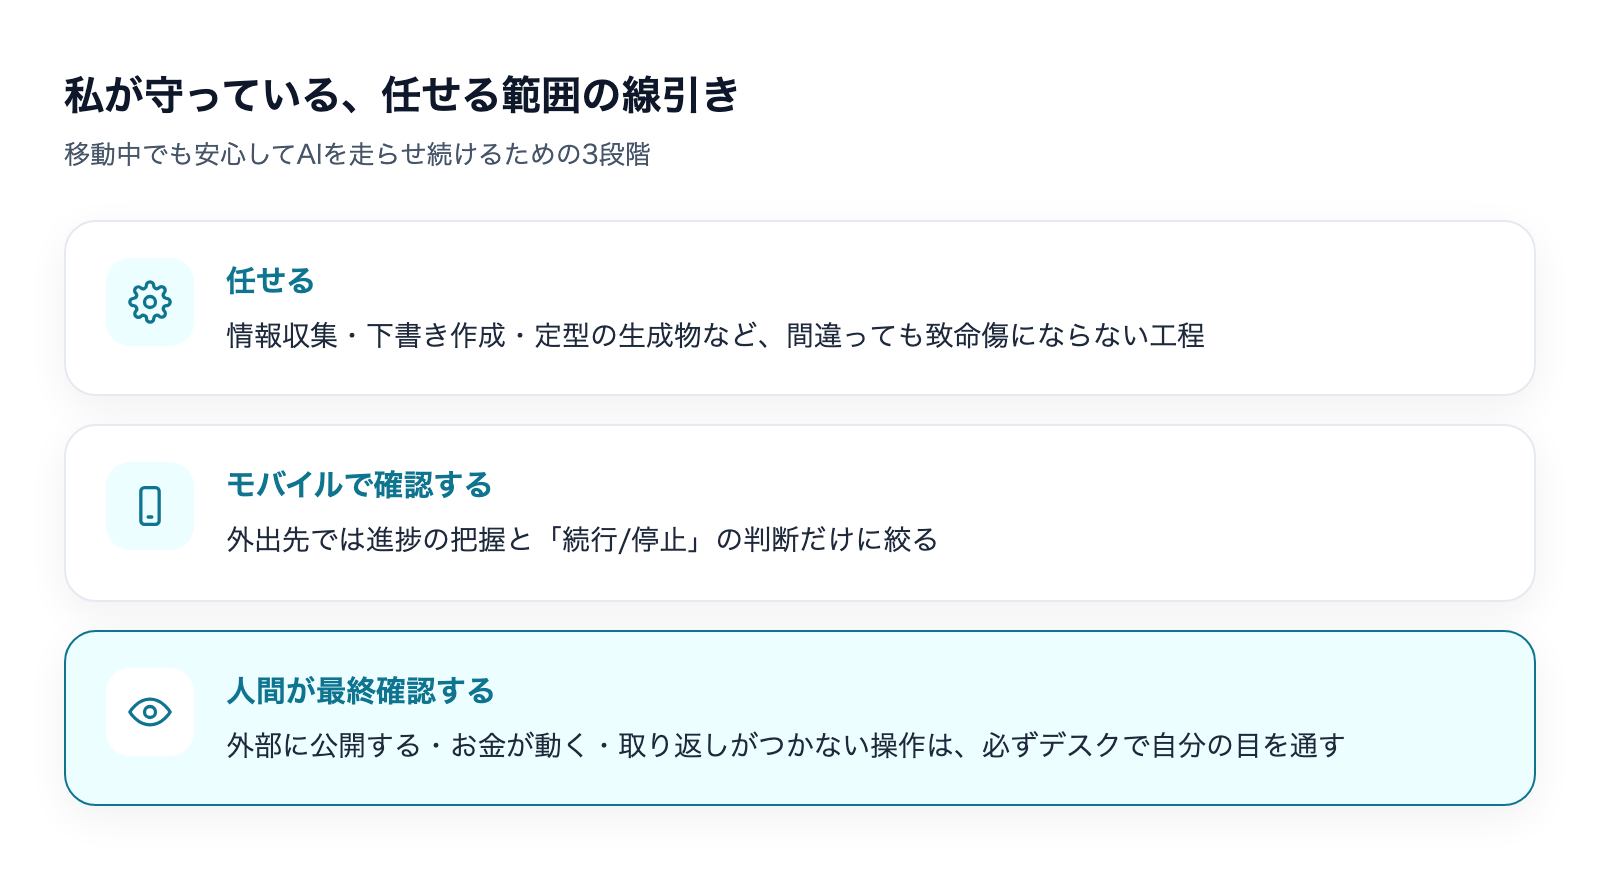Click the 「続行/停止」 phrase in mobile card
Viewport: 1600px width, 870px height.
[x=624, y=540]
